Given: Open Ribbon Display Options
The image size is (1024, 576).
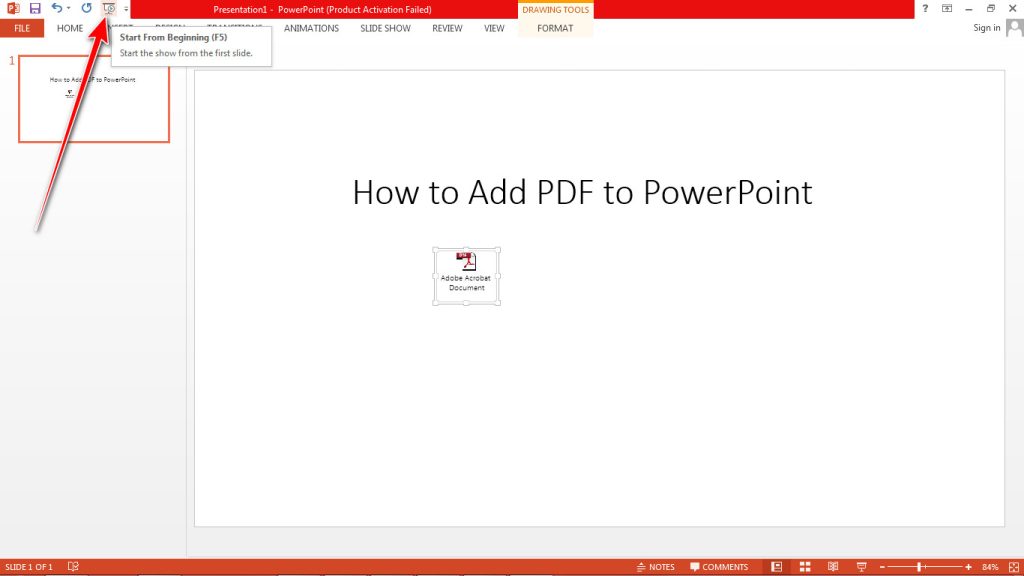Looking at the screenshot, I should coord(948,8).
